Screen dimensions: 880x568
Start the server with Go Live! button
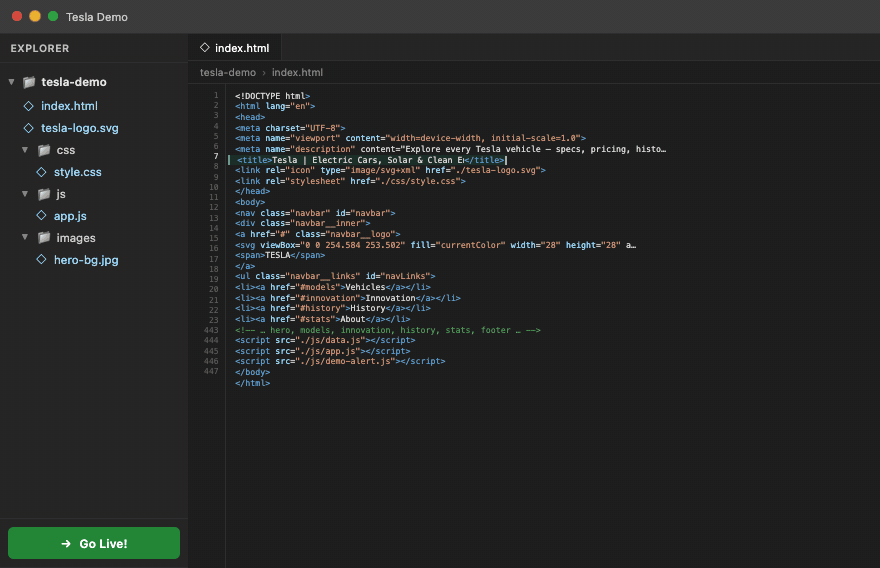pyautogui.click(x=94, y=543)
